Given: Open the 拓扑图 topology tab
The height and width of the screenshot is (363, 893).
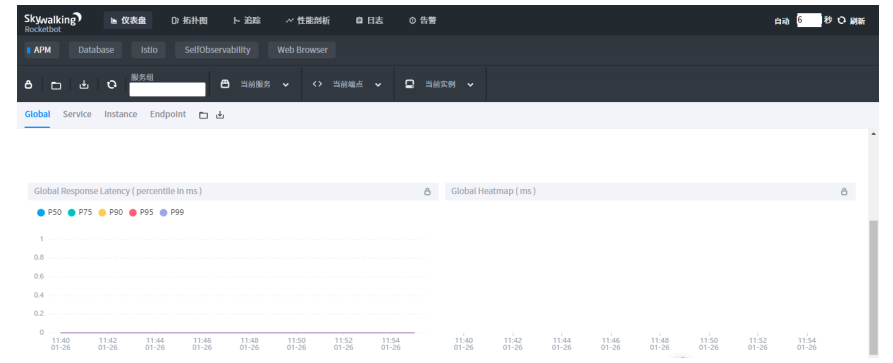Looking at the screenshot, I should pos(190,21).
